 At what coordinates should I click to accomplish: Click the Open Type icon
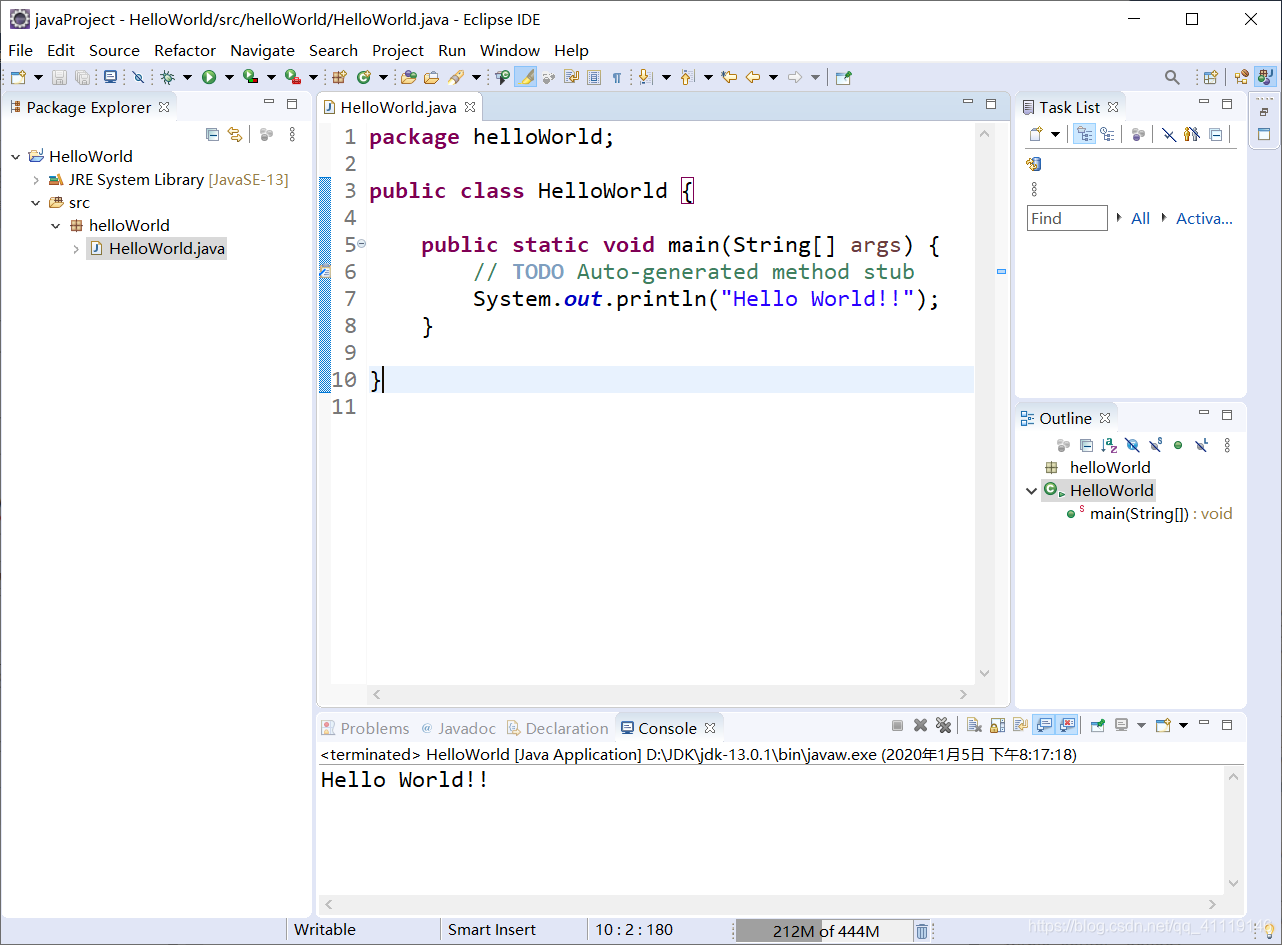pyautogui.click(x=408, y=77)
